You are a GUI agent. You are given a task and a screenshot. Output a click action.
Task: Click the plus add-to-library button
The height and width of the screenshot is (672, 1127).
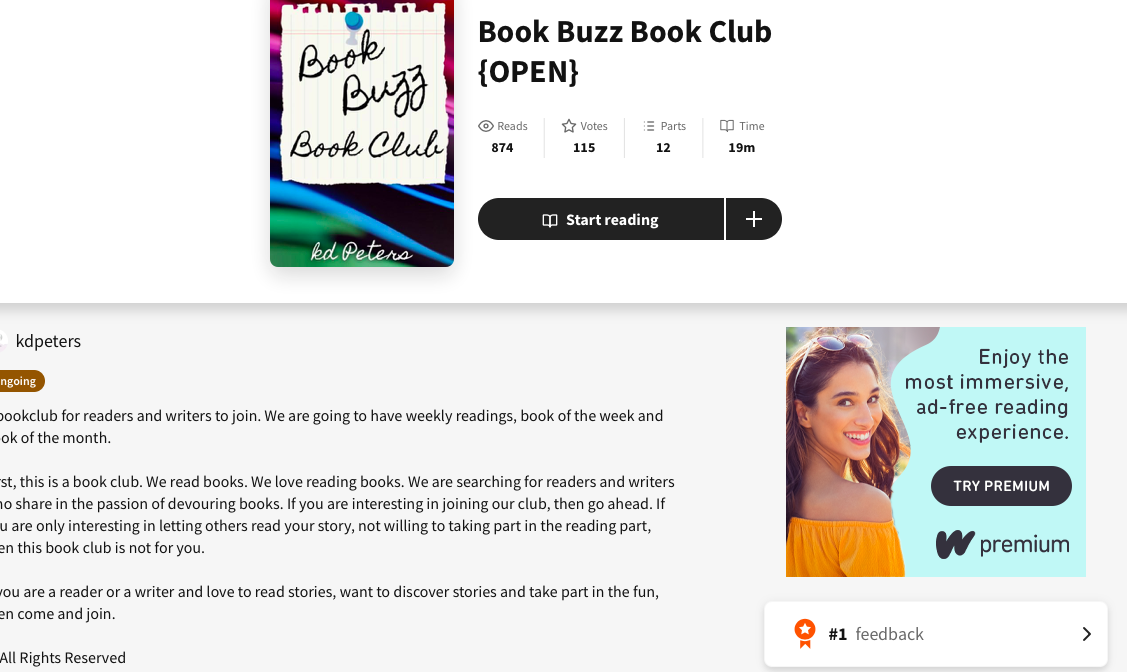point(754,219)
